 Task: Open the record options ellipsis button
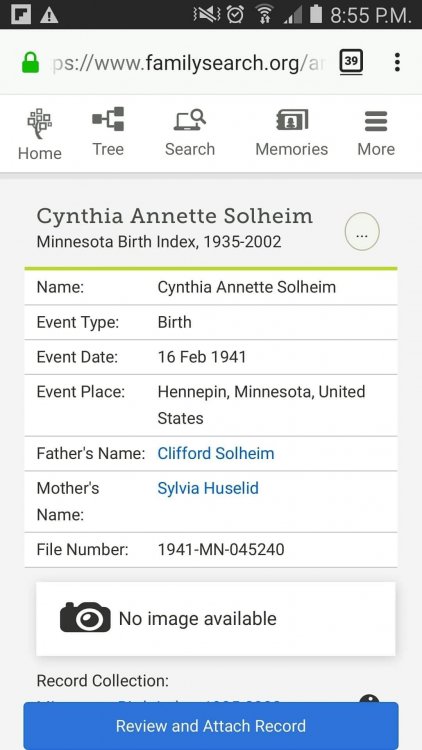coord(362,232)
